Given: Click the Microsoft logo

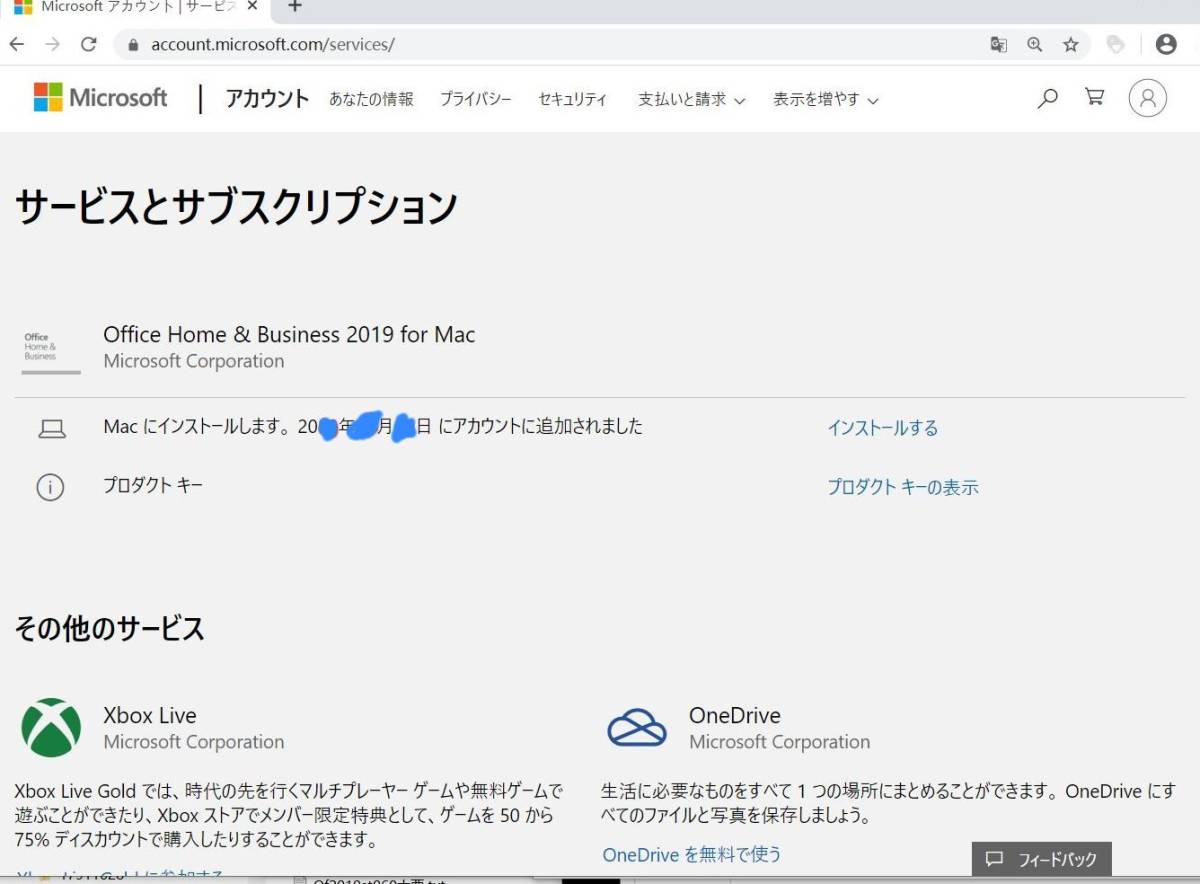Looking at the screenshot, I should [101, 98].
